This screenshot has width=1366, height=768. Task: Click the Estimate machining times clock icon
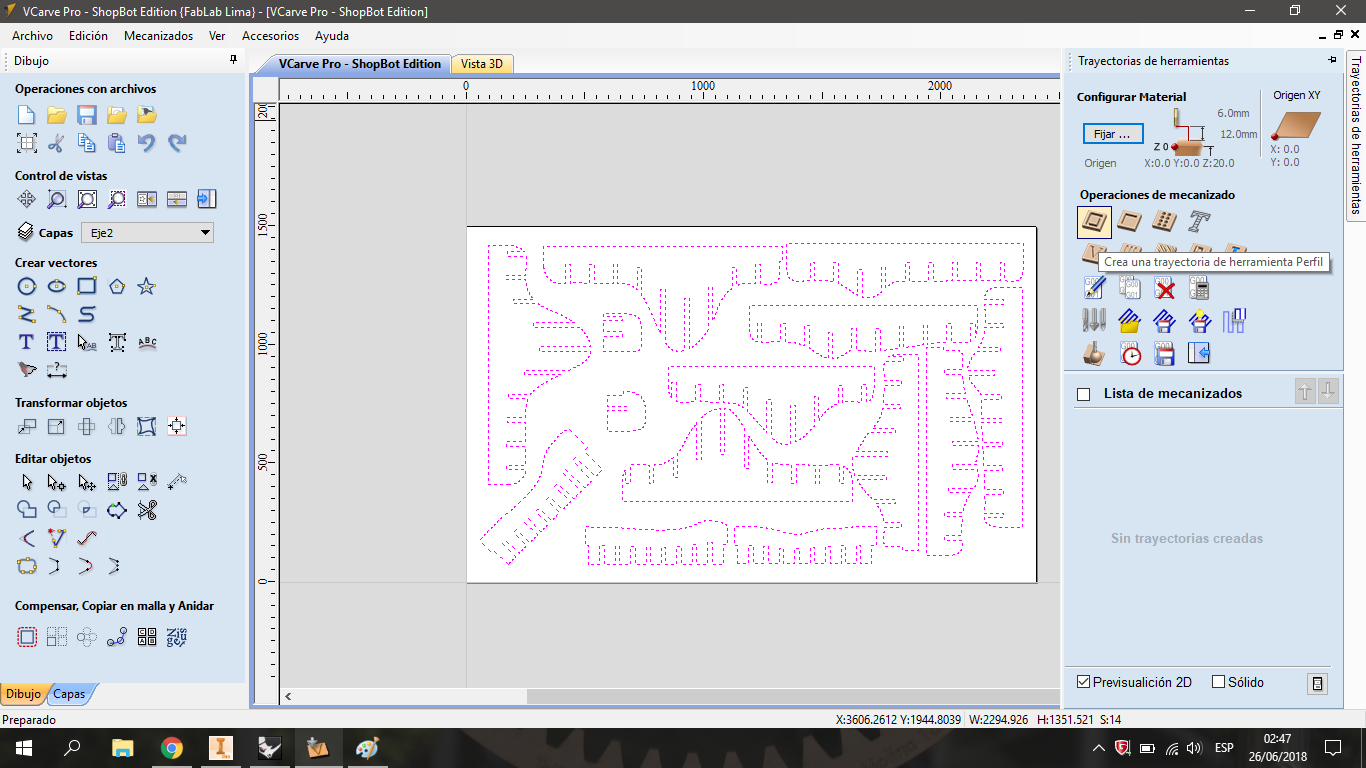tap(1130, 354)
